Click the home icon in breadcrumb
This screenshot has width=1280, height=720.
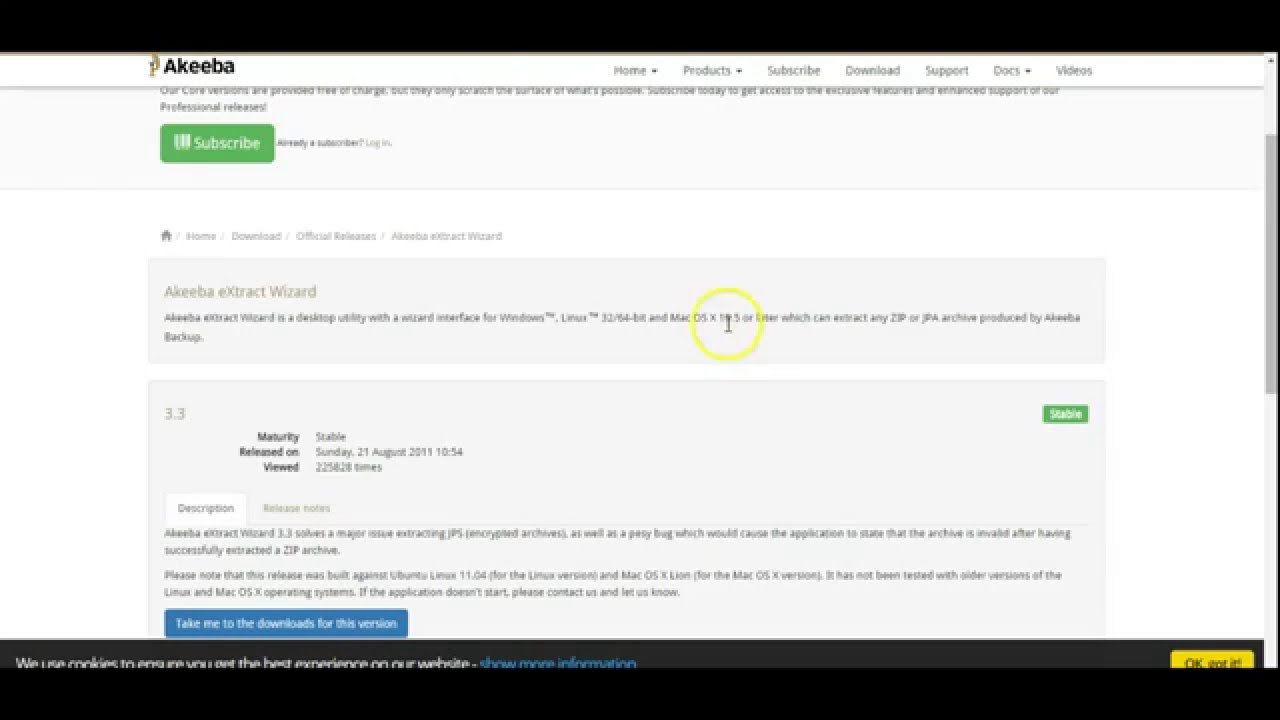[x=166, y=236]
